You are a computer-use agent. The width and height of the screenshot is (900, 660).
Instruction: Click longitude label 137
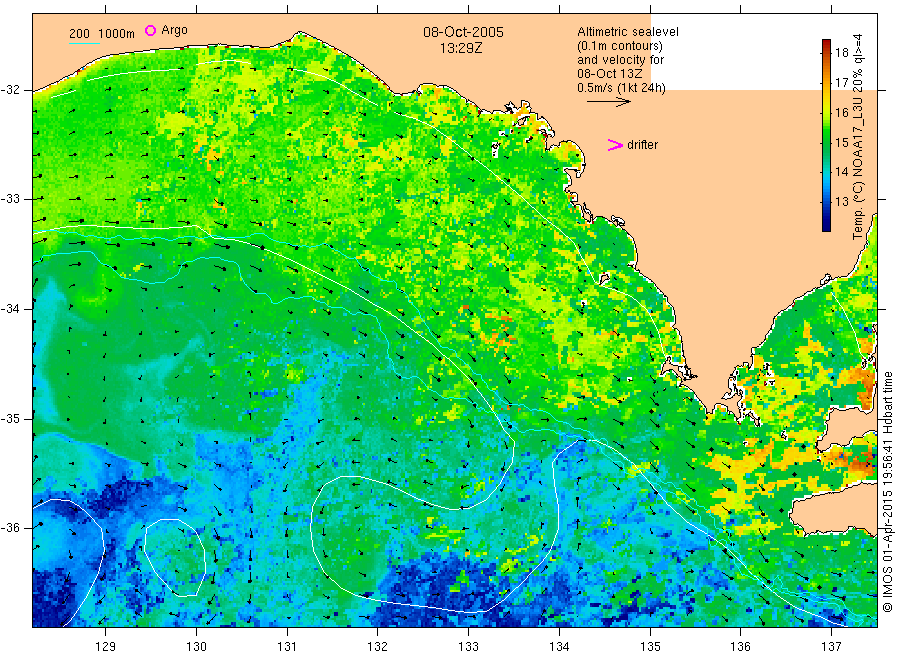[831, 647]
